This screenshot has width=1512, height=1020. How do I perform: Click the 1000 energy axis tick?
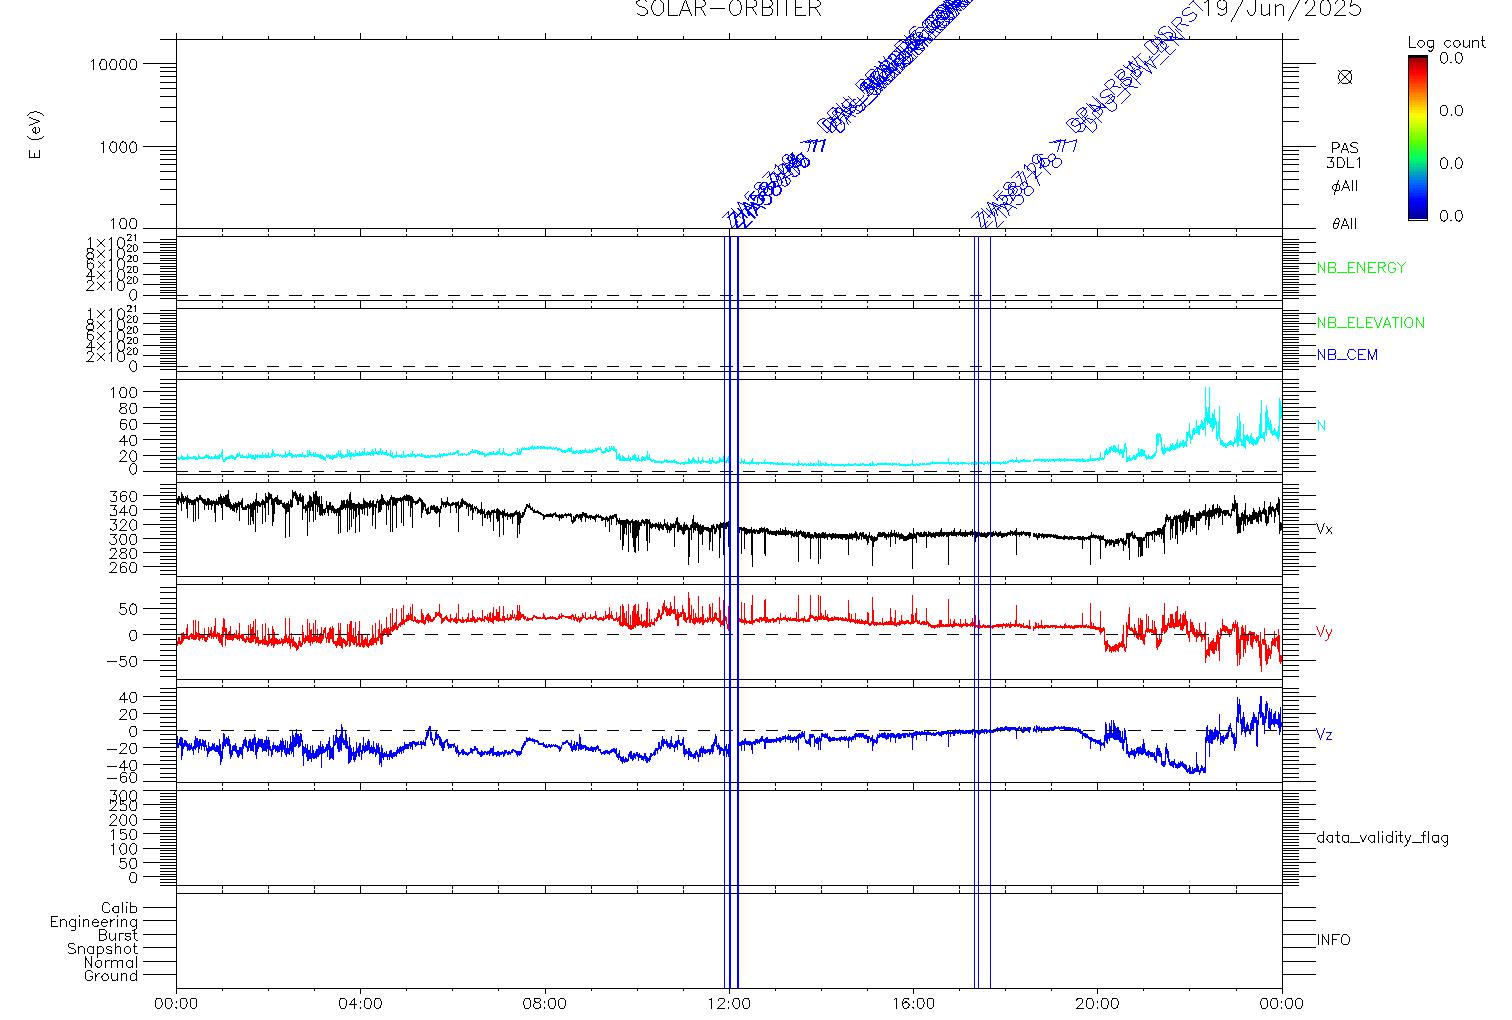119,147
